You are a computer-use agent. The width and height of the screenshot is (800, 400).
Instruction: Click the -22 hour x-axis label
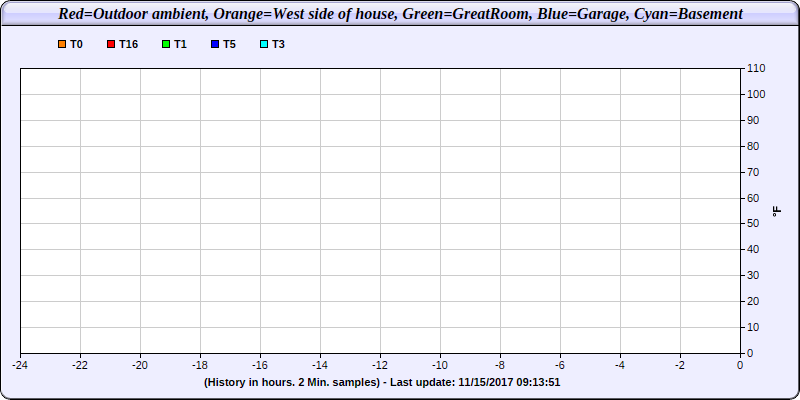point(80,365)
